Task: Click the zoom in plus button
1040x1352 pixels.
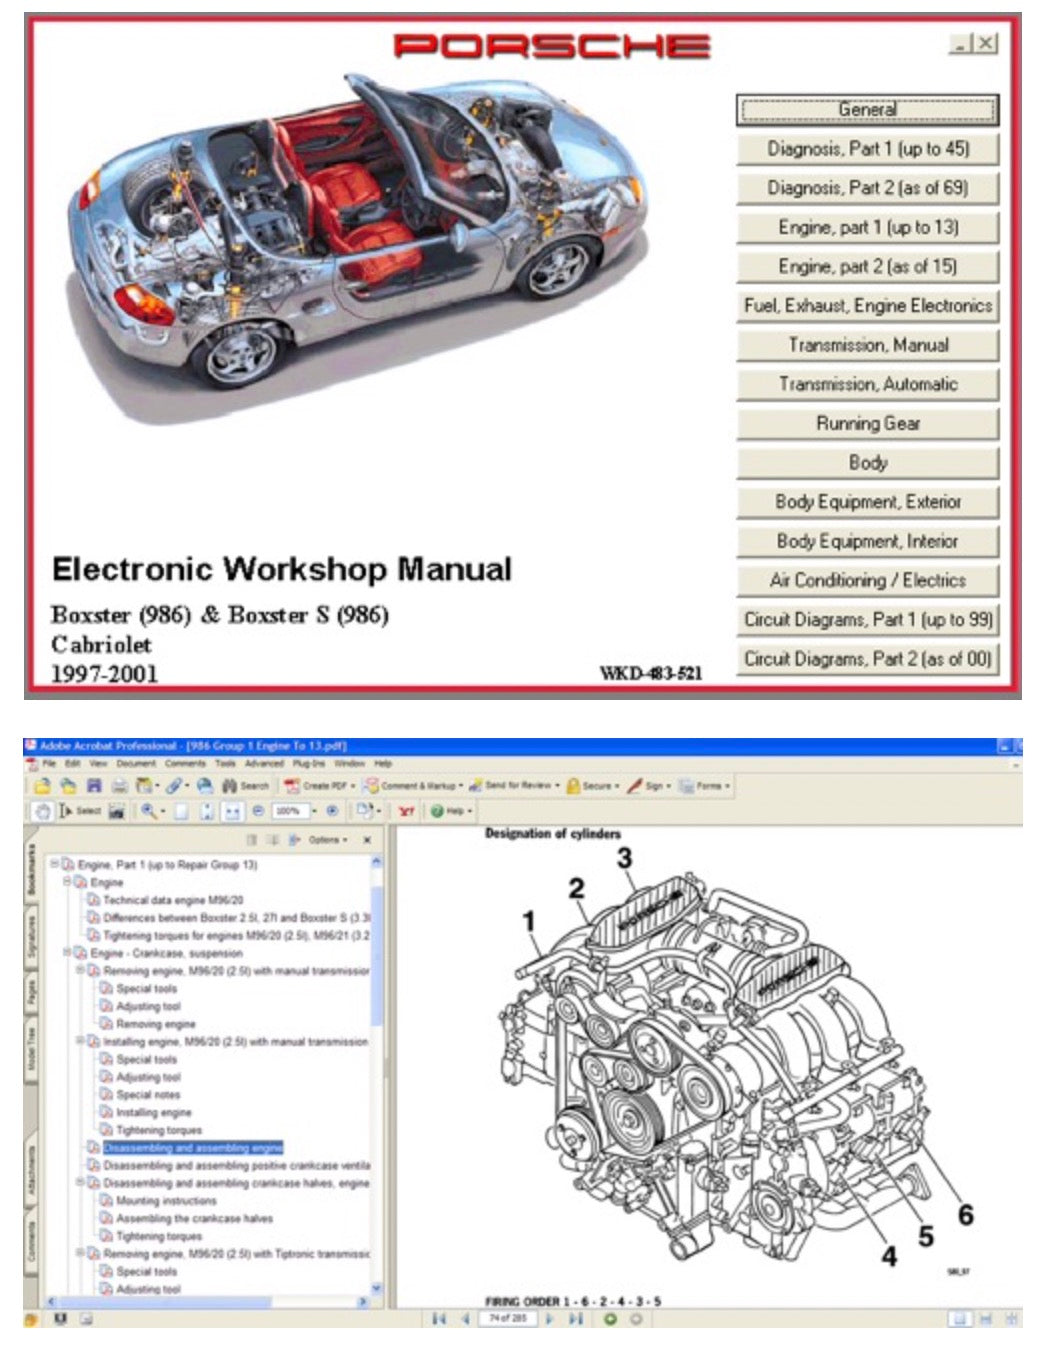Action: click(x=332, y=811)
